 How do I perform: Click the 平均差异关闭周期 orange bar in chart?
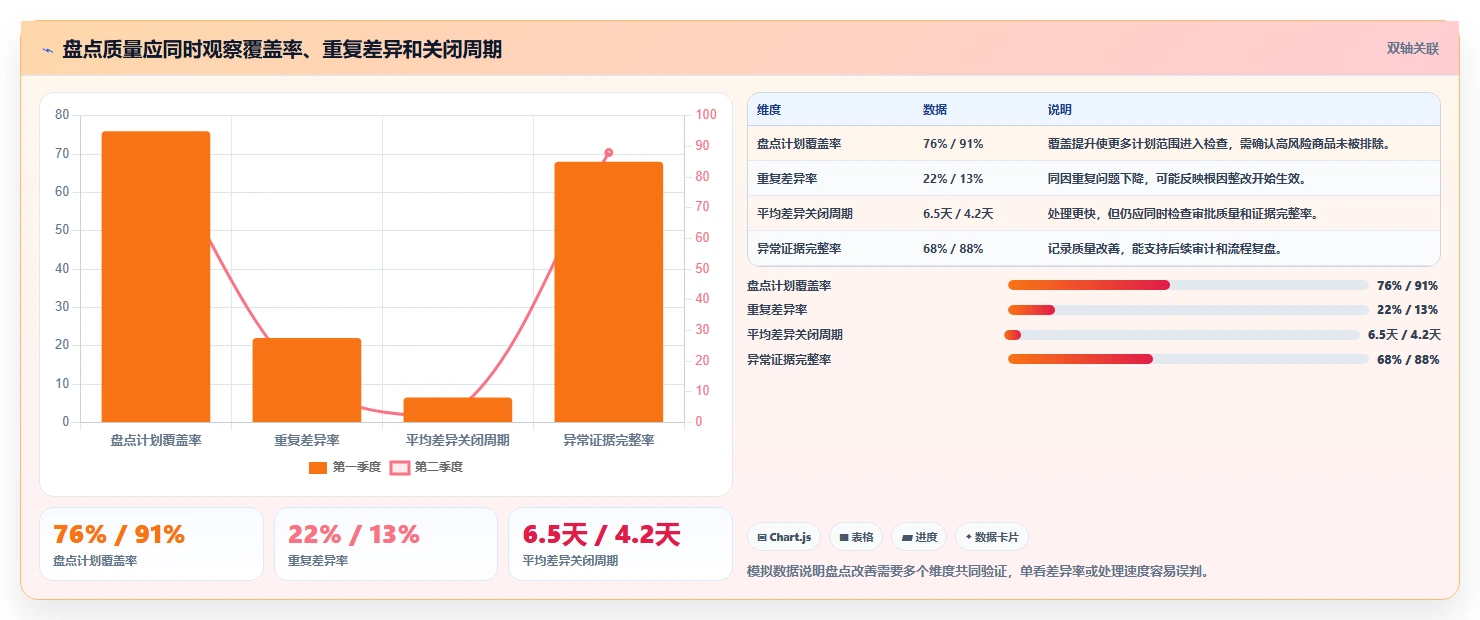[x=458, y=410]
